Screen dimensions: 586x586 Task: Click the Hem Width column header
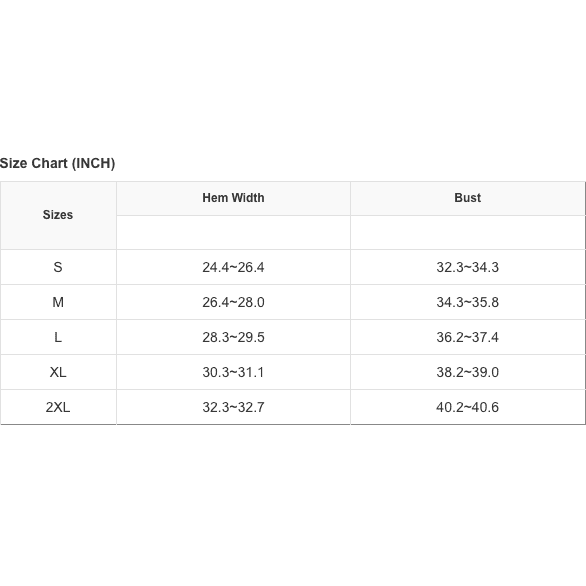coord(233,198)
